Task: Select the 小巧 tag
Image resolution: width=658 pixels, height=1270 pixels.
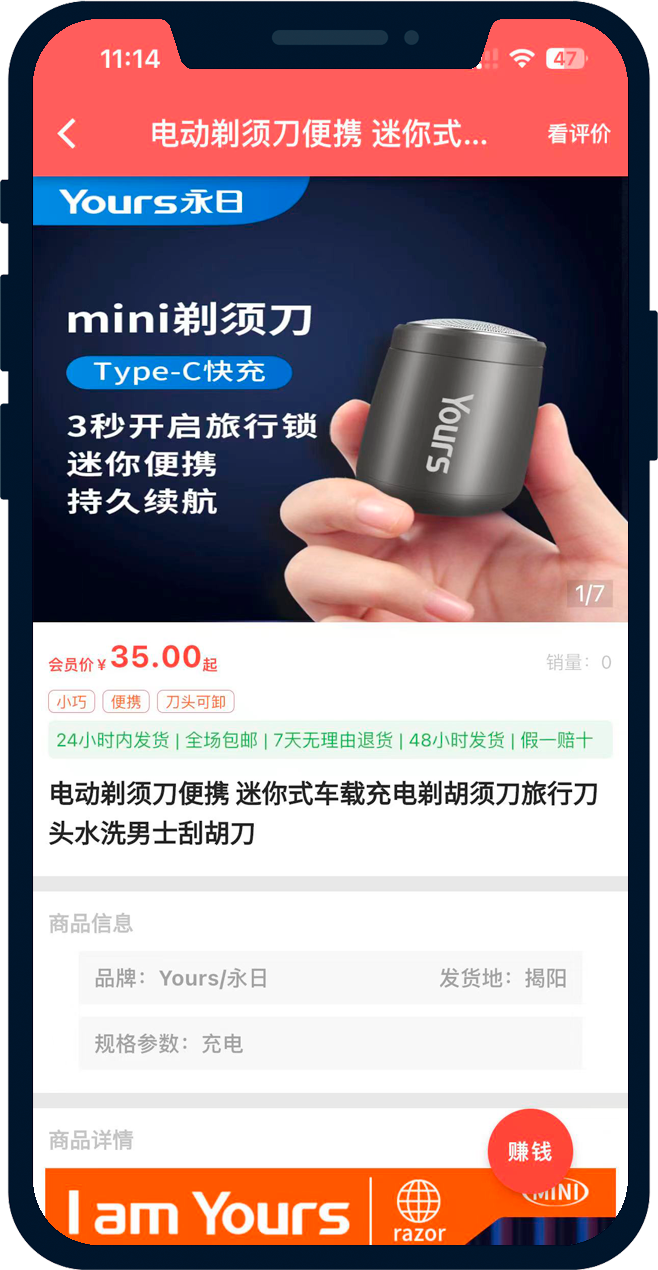Action: point(71,702)
